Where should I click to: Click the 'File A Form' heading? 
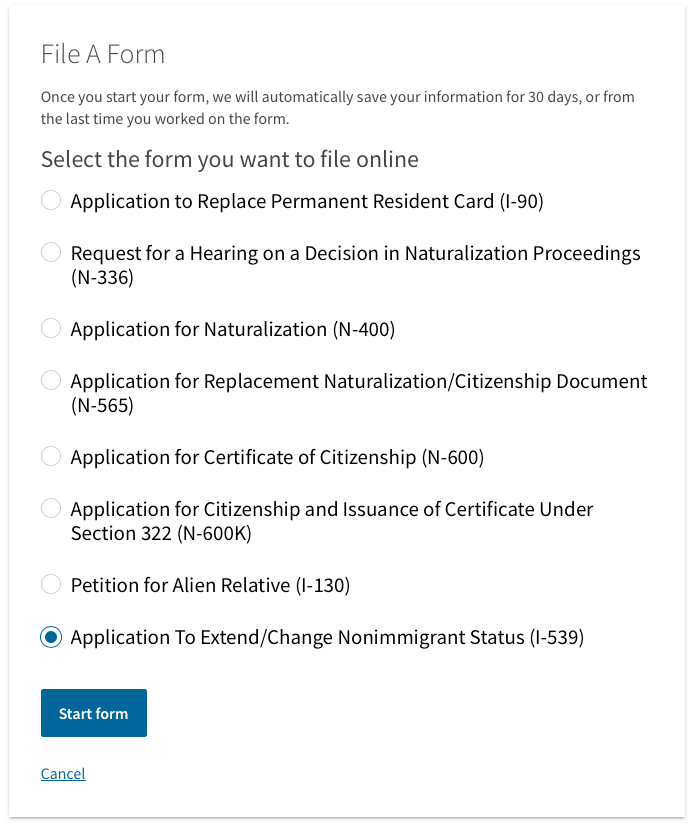point(103,54)
